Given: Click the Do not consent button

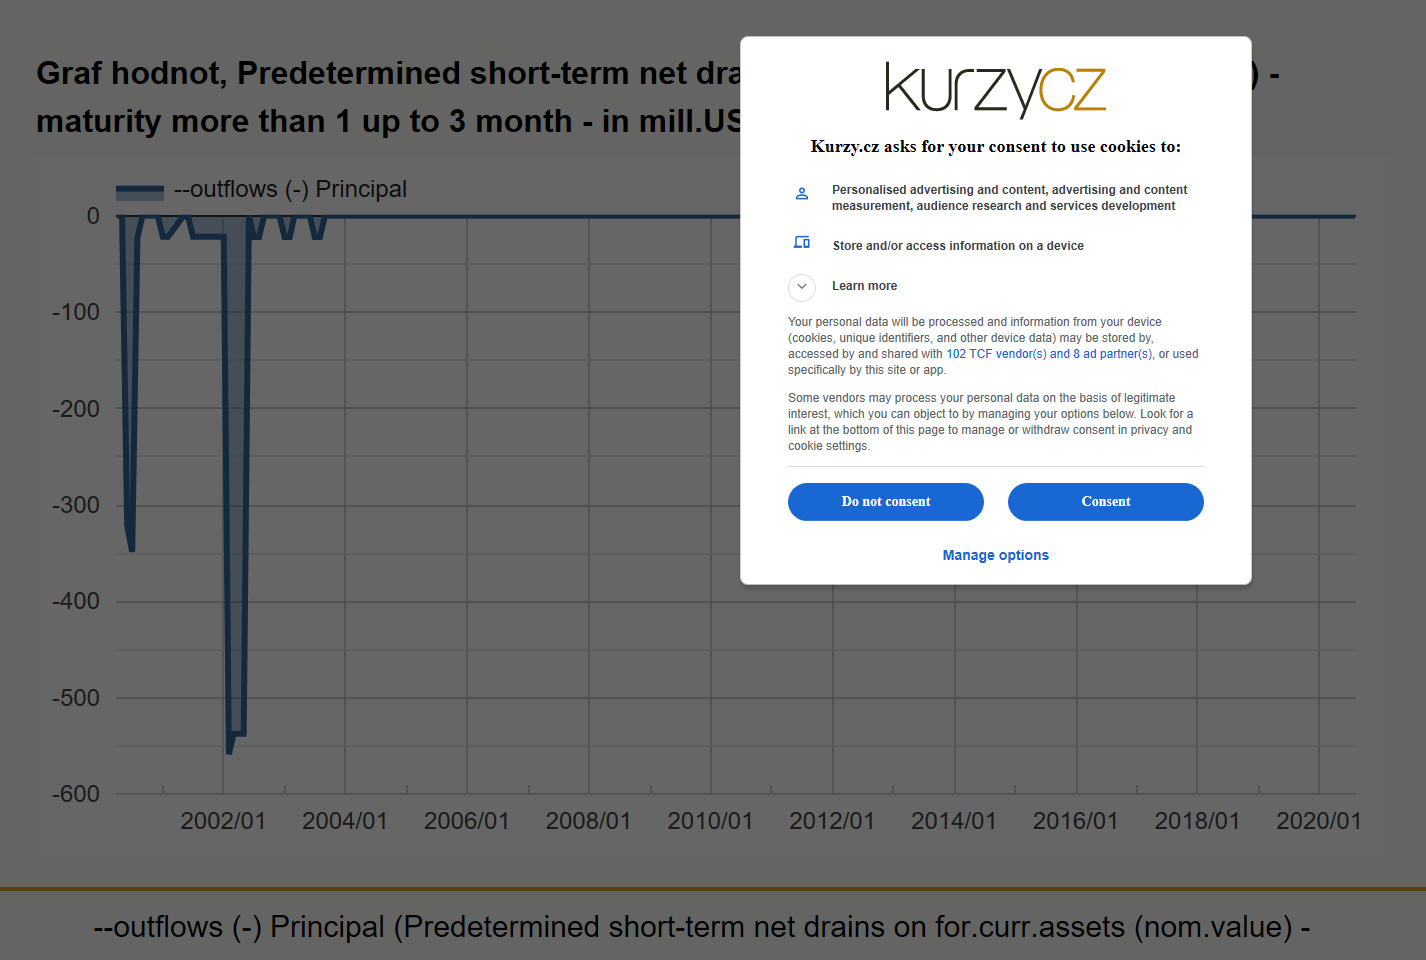Looking at the screenshot, I should point(886,502).
